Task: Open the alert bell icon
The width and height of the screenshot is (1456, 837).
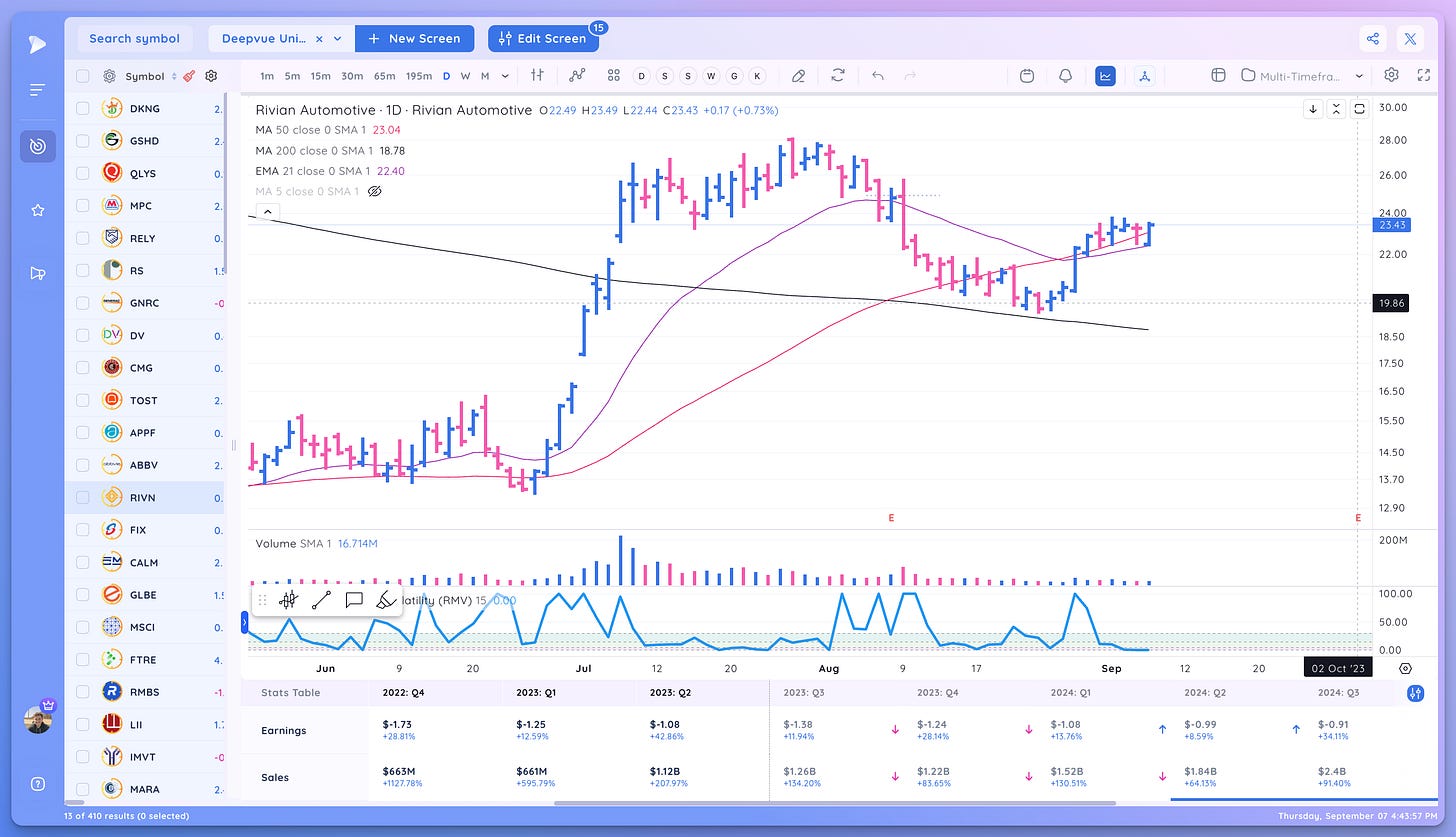Action: pos(1065,75)
